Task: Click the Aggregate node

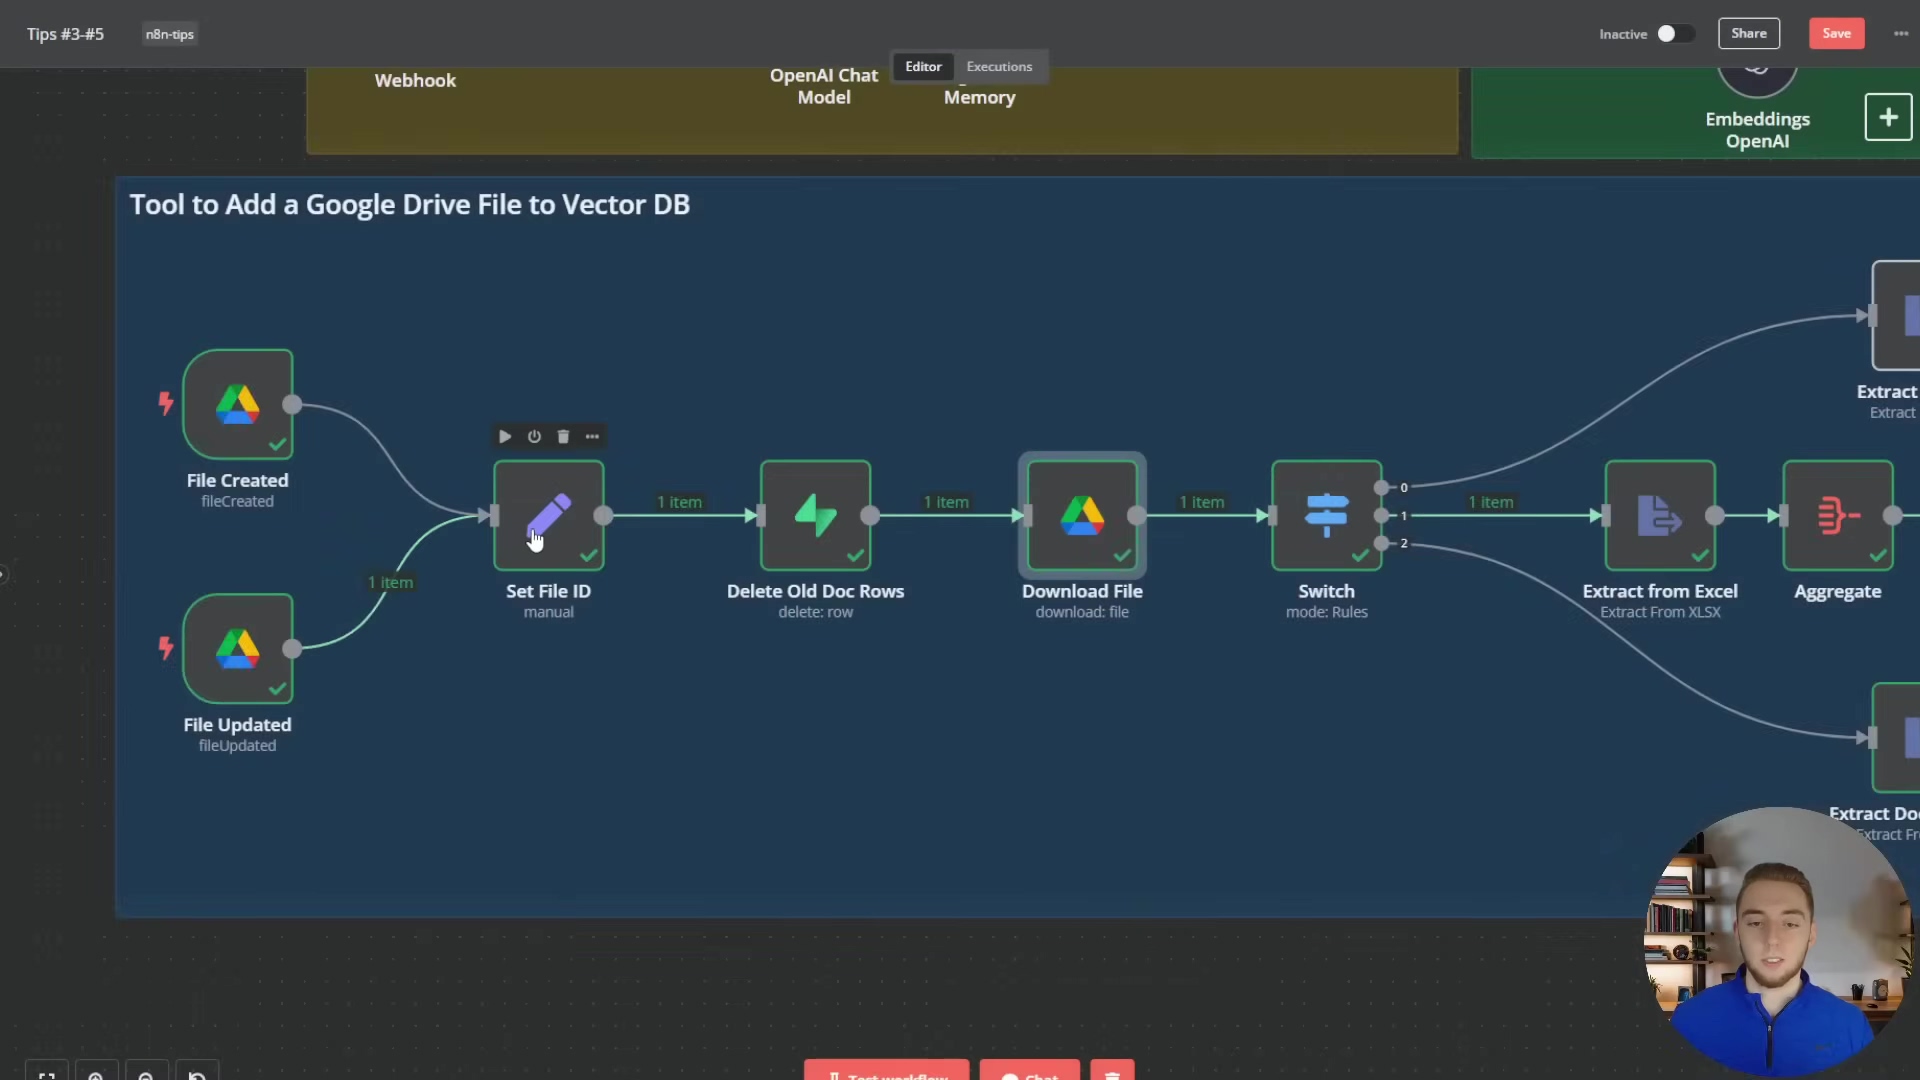Action: click(1837, 515)
